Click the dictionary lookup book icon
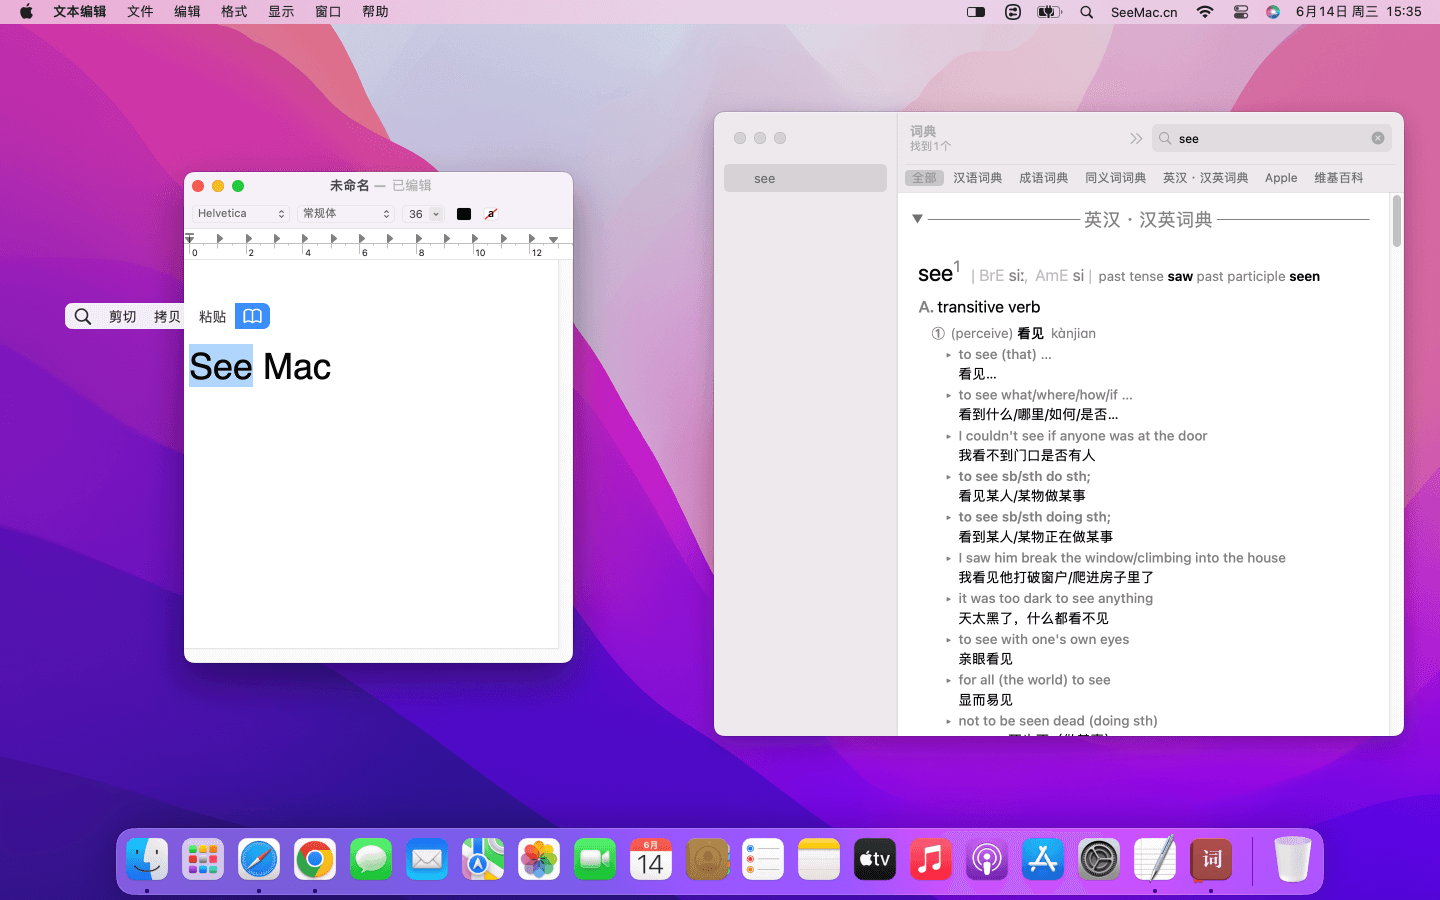The height and width of the screenshot is (900, 1440). tap(252, 316)
